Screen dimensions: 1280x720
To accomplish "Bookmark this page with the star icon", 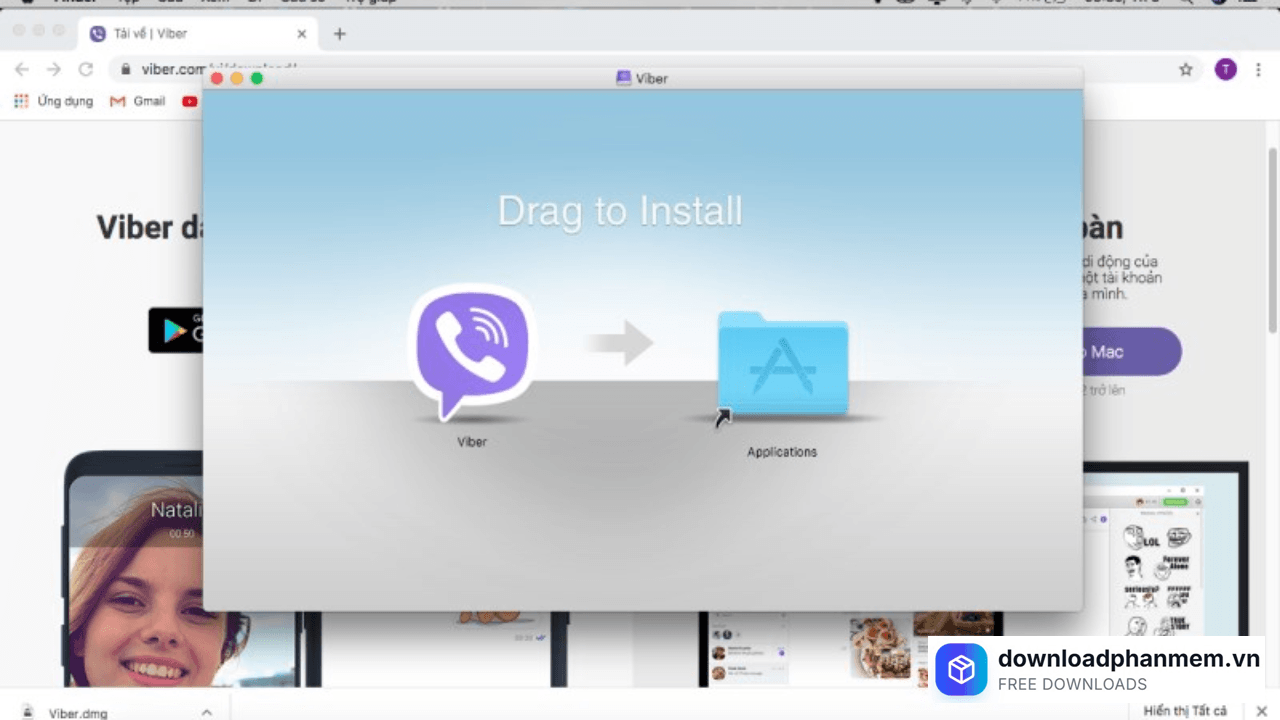I will [1186, 69].
